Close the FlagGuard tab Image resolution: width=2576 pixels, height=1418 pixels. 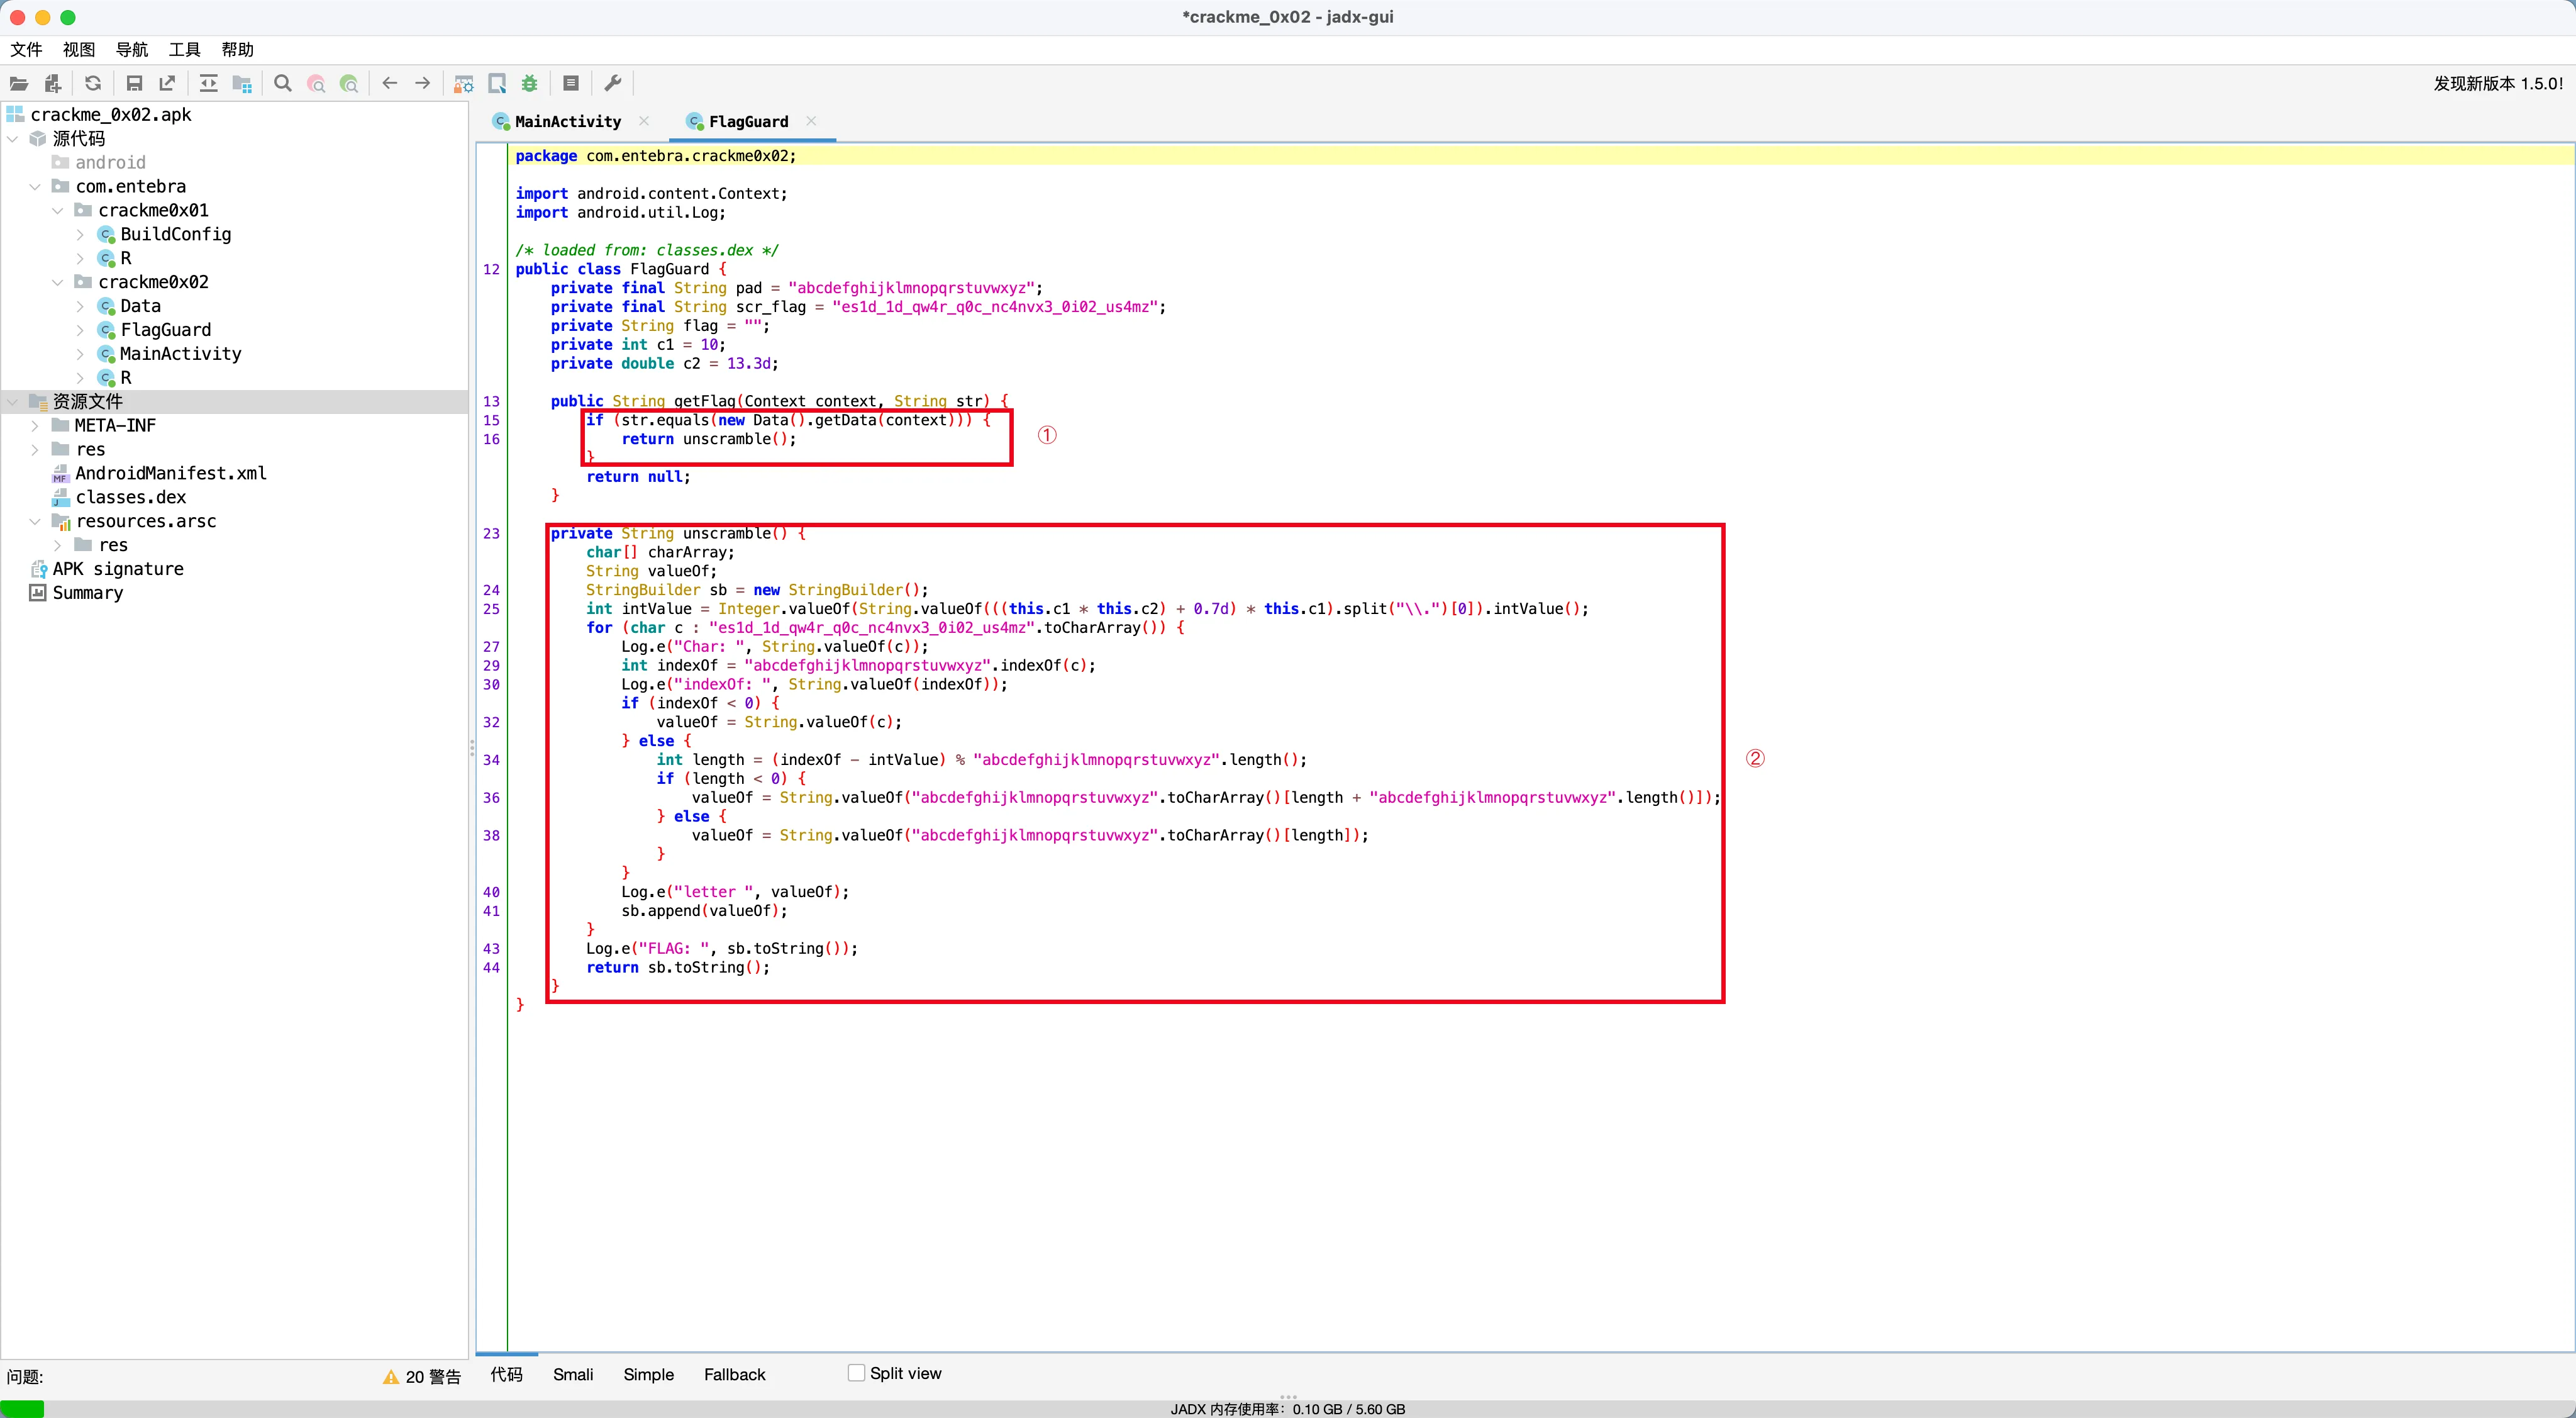(811, 121)
